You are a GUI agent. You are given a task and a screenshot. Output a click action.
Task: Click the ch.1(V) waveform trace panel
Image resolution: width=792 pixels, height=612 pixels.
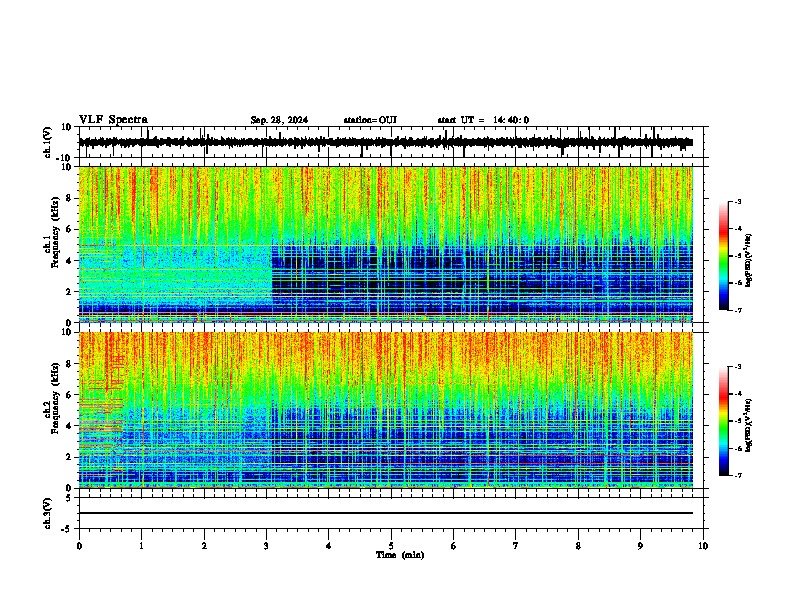point(391,142)
